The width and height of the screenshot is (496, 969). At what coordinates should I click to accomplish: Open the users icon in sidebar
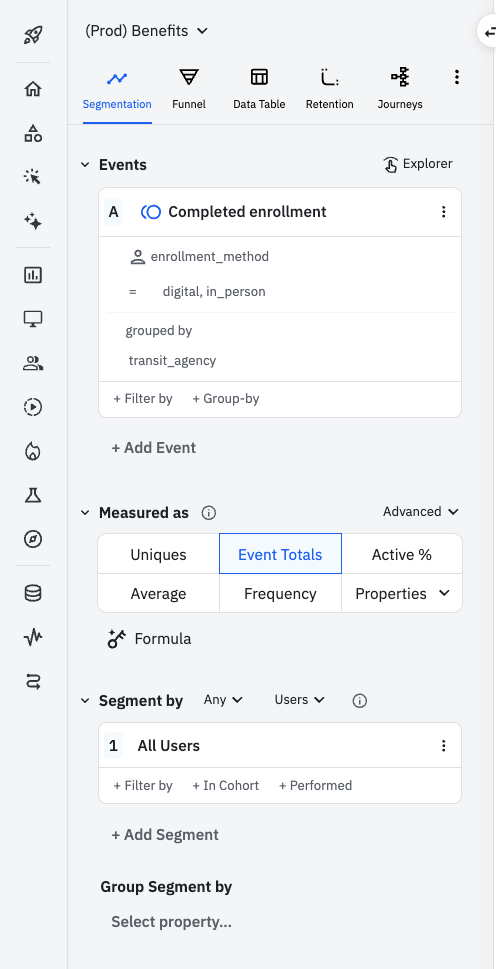pyautogui.click(x=33, y=363)
